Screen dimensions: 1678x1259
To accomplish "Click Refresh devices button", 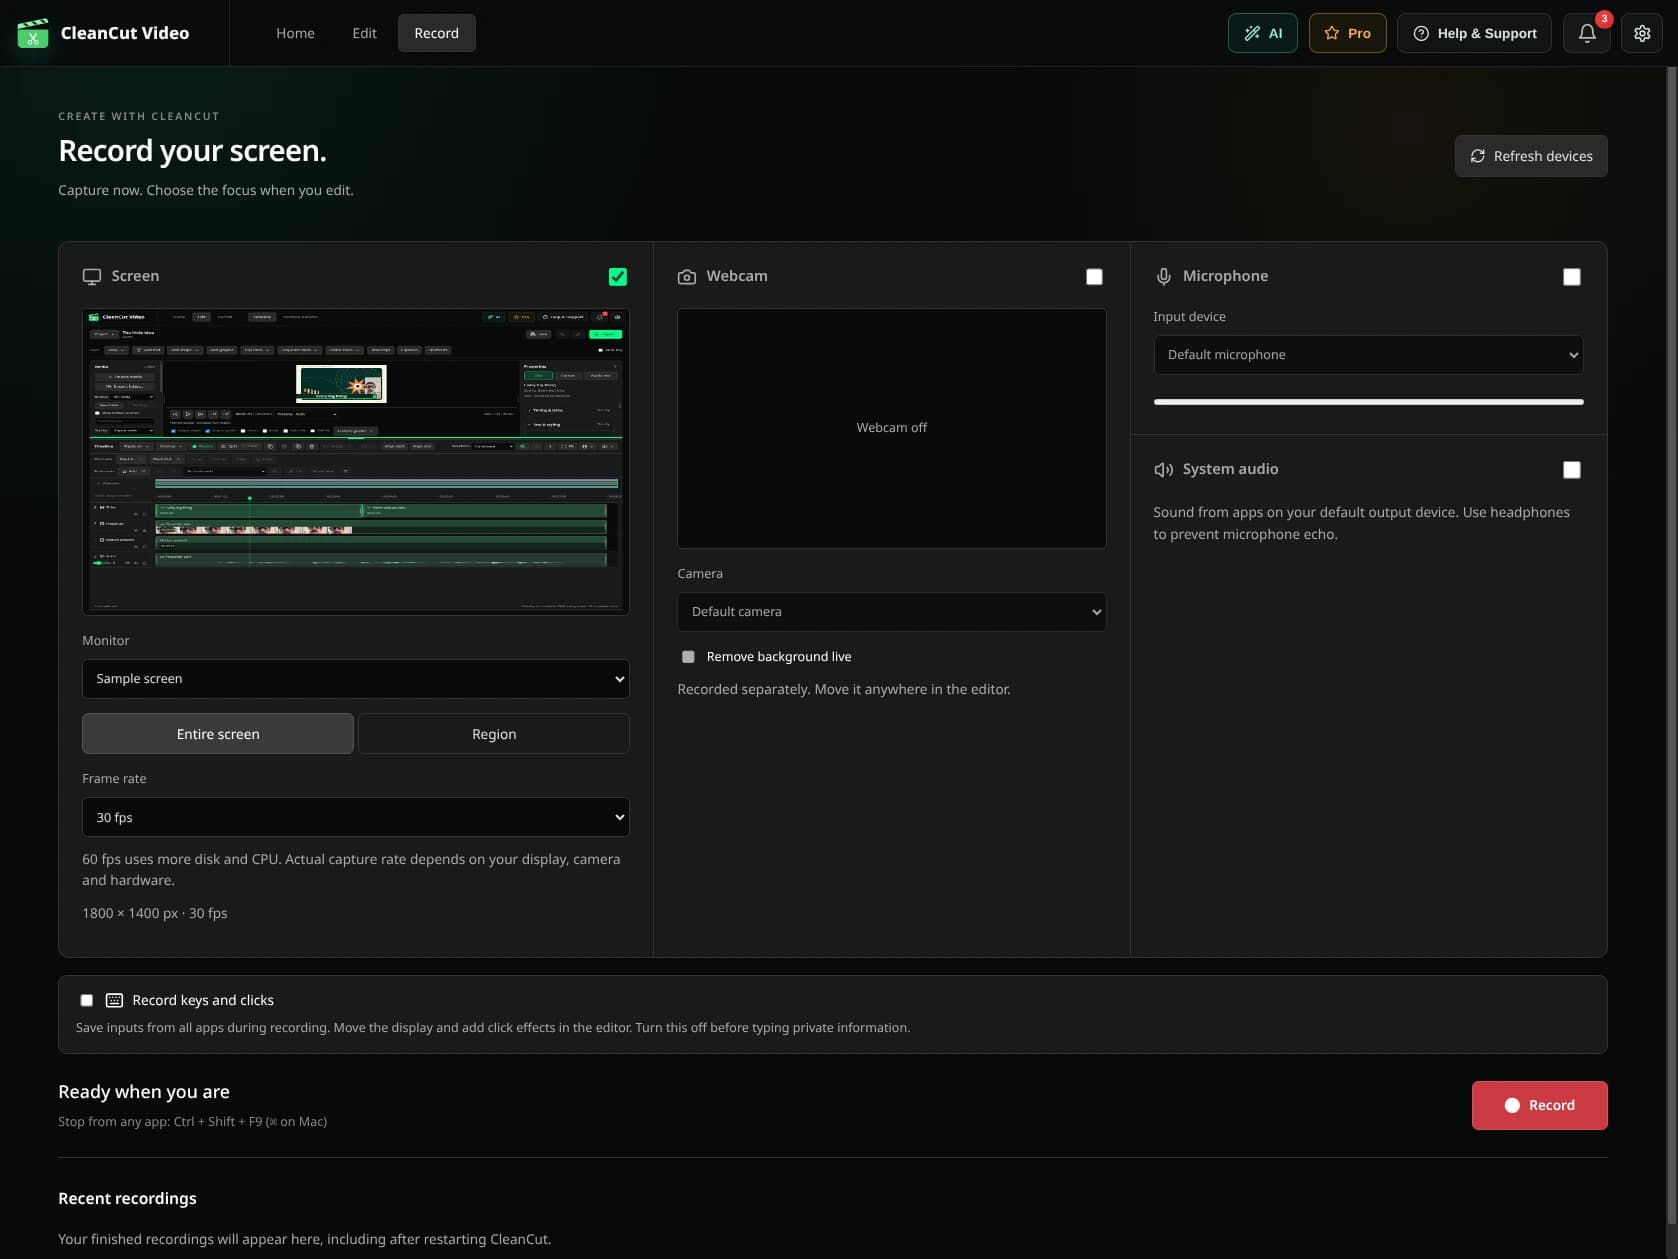I will [1530, 156].
